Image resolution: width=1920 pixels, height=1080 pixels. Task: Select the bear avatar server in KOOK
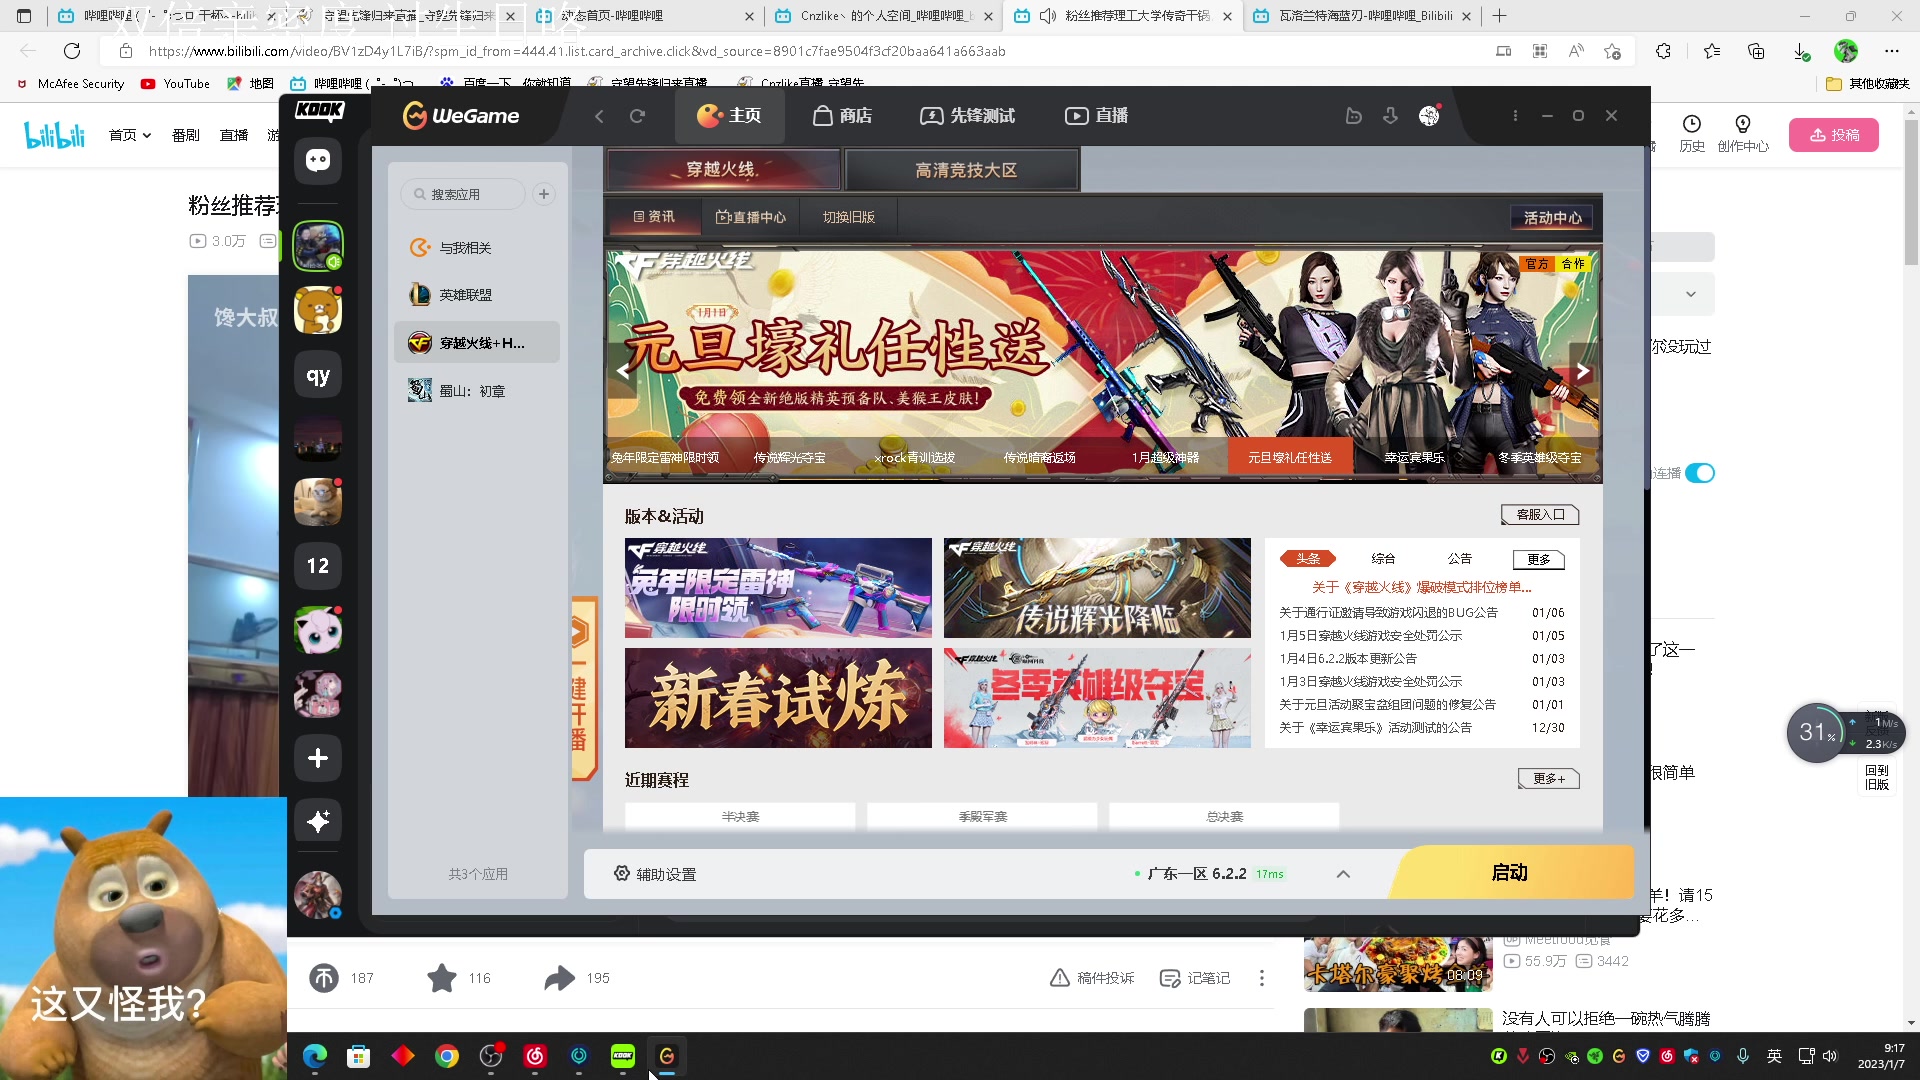pos(318,311)
